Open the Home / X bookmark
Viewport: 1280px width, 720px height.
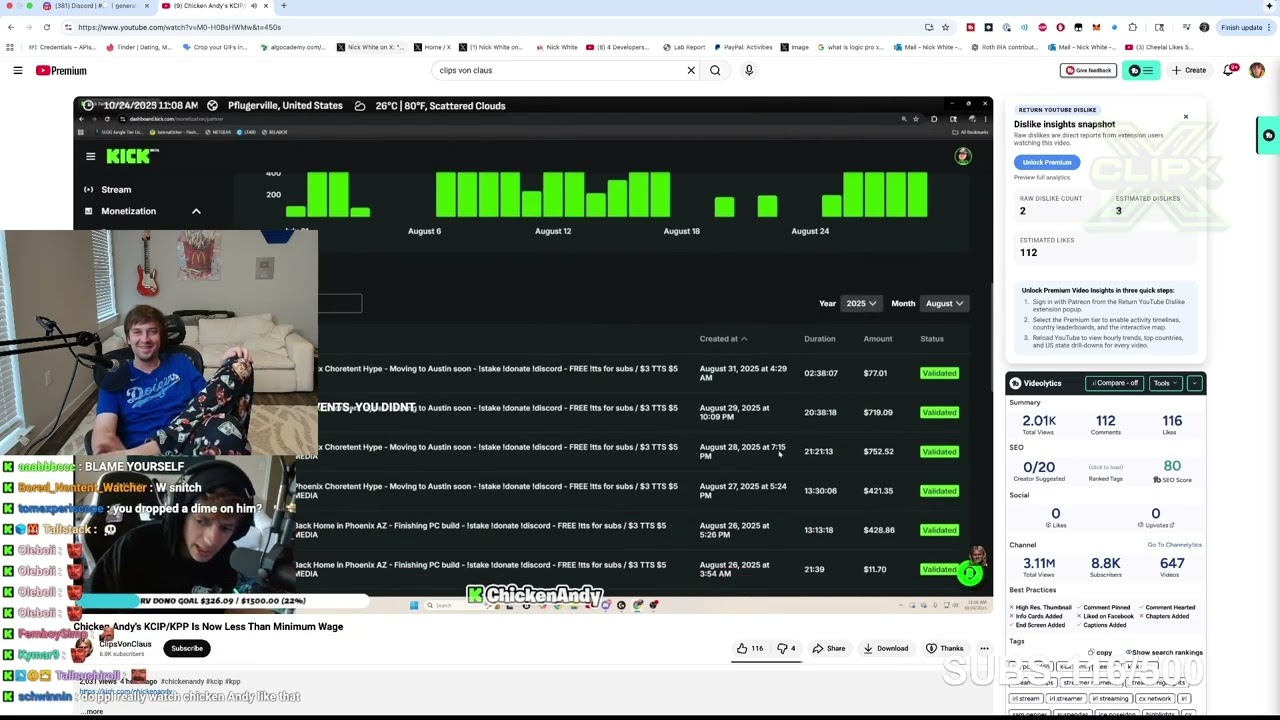[x=432, y=47]
